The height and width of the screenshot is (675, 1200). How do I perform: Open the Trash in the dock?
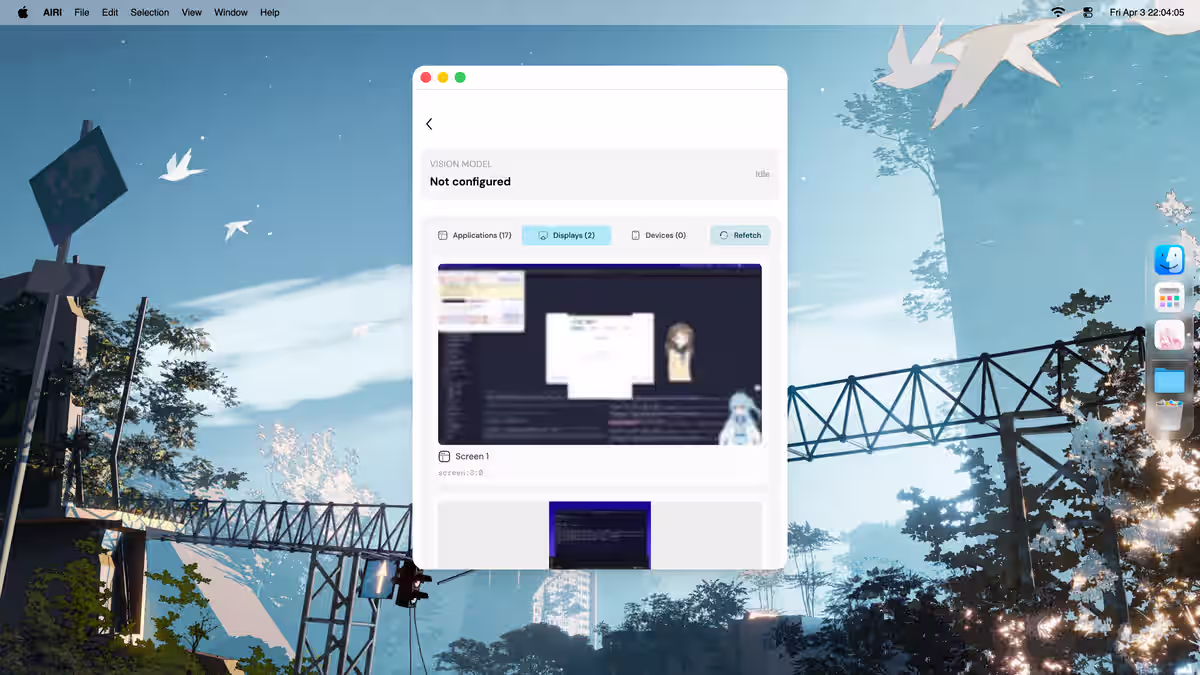pyautogui.click(x=1169, y=416)
